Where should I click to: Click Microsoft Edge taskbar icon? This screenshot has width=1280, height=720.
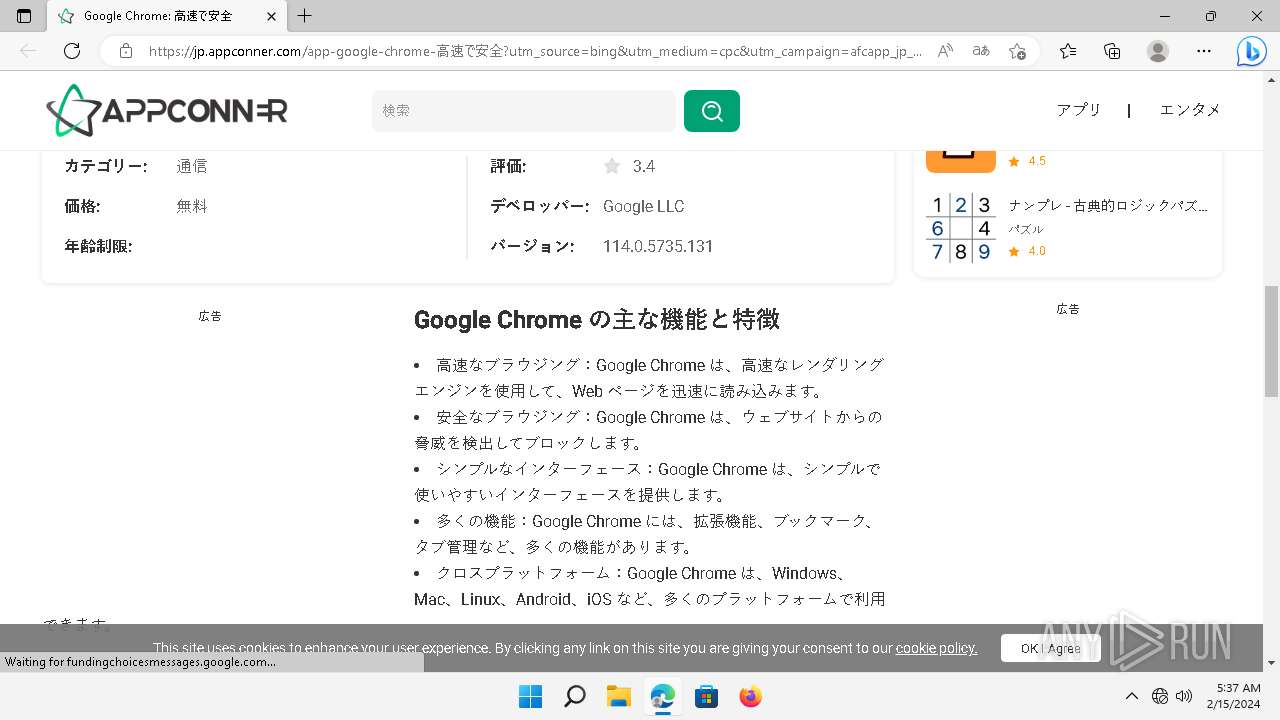(x=663, y=696)
